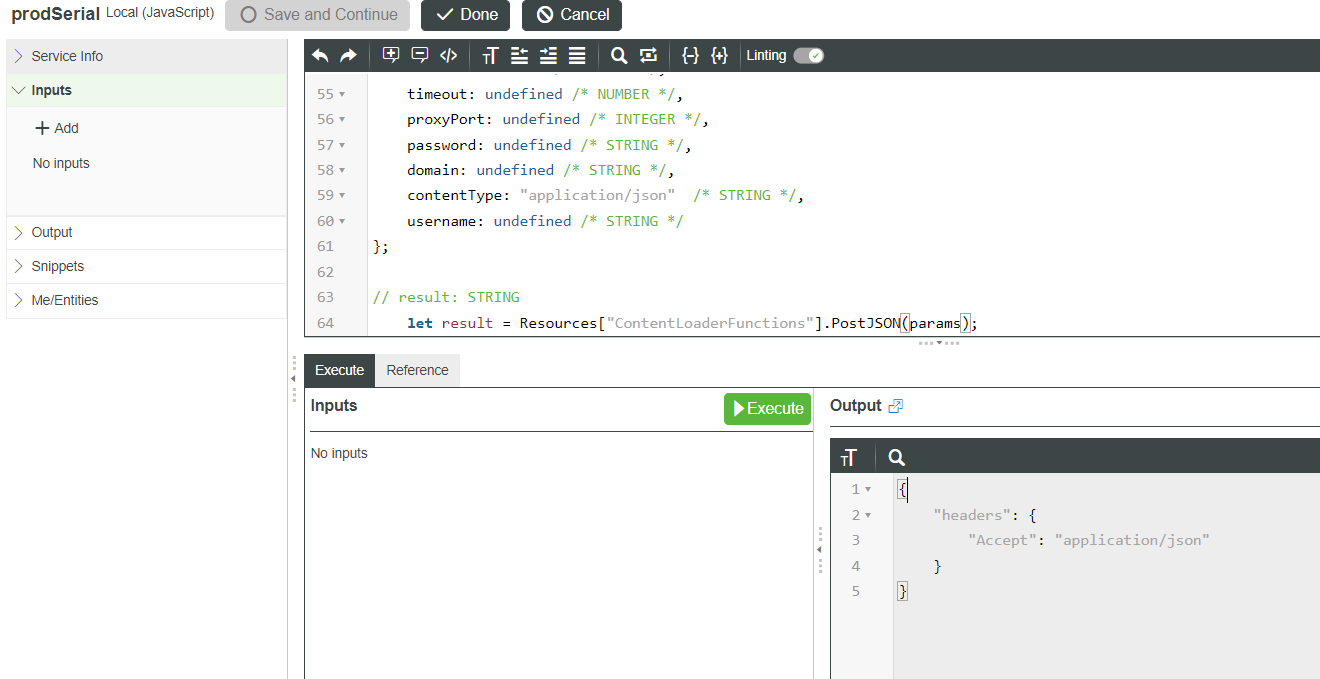
Task: Pop out the Output panel
Action: 896,406
